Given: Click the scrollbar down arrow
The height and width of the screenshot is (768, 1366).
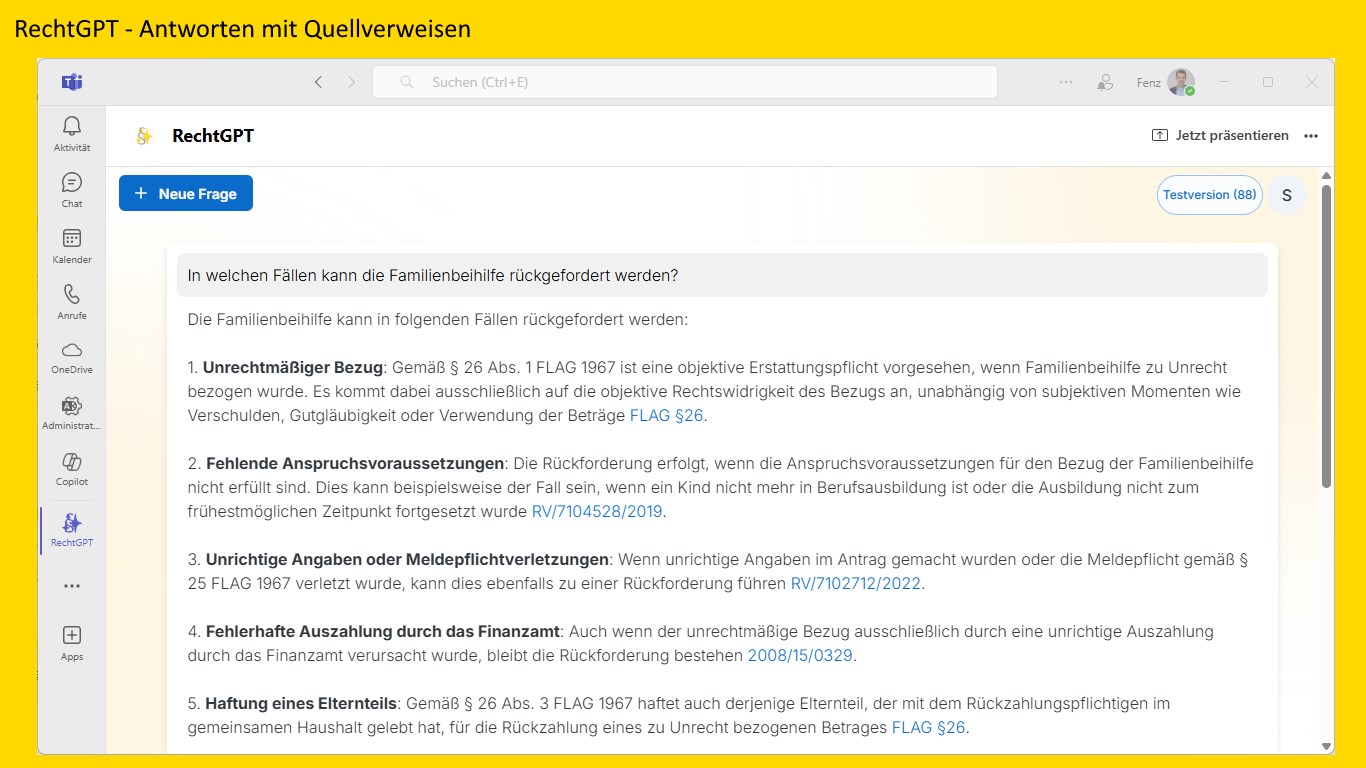Looking at the screenshot, I should [1326, 746].
